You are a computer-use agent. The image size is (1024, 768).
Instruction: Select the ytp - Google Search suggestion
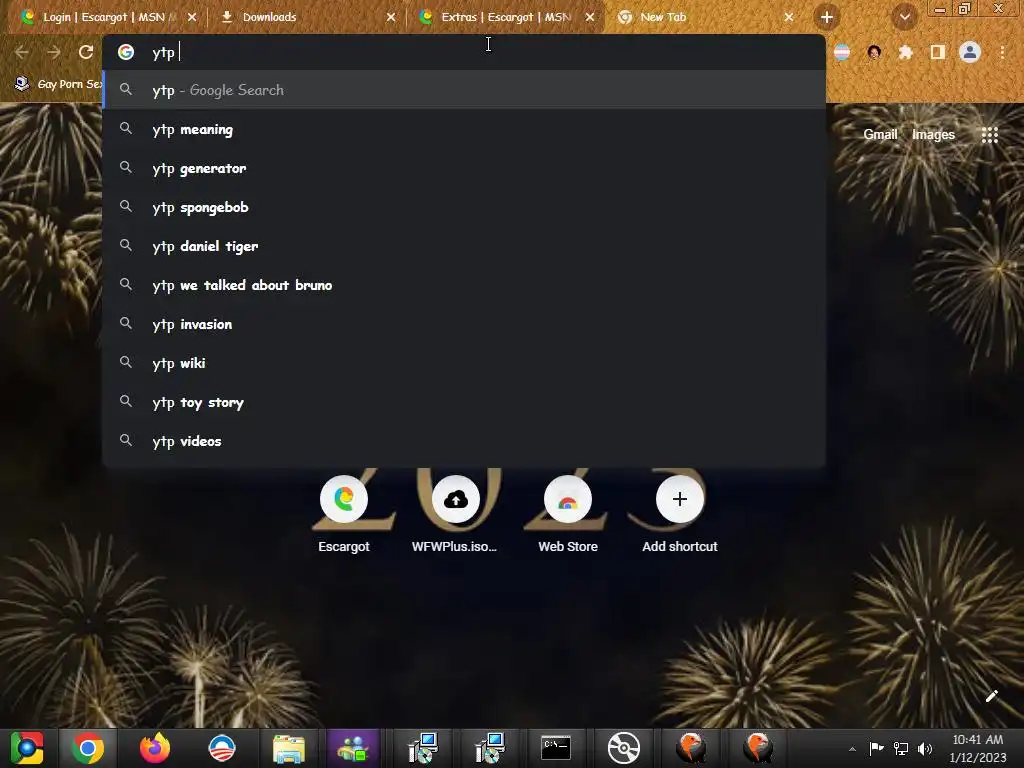pyautogui.click(x=464, y=89)
